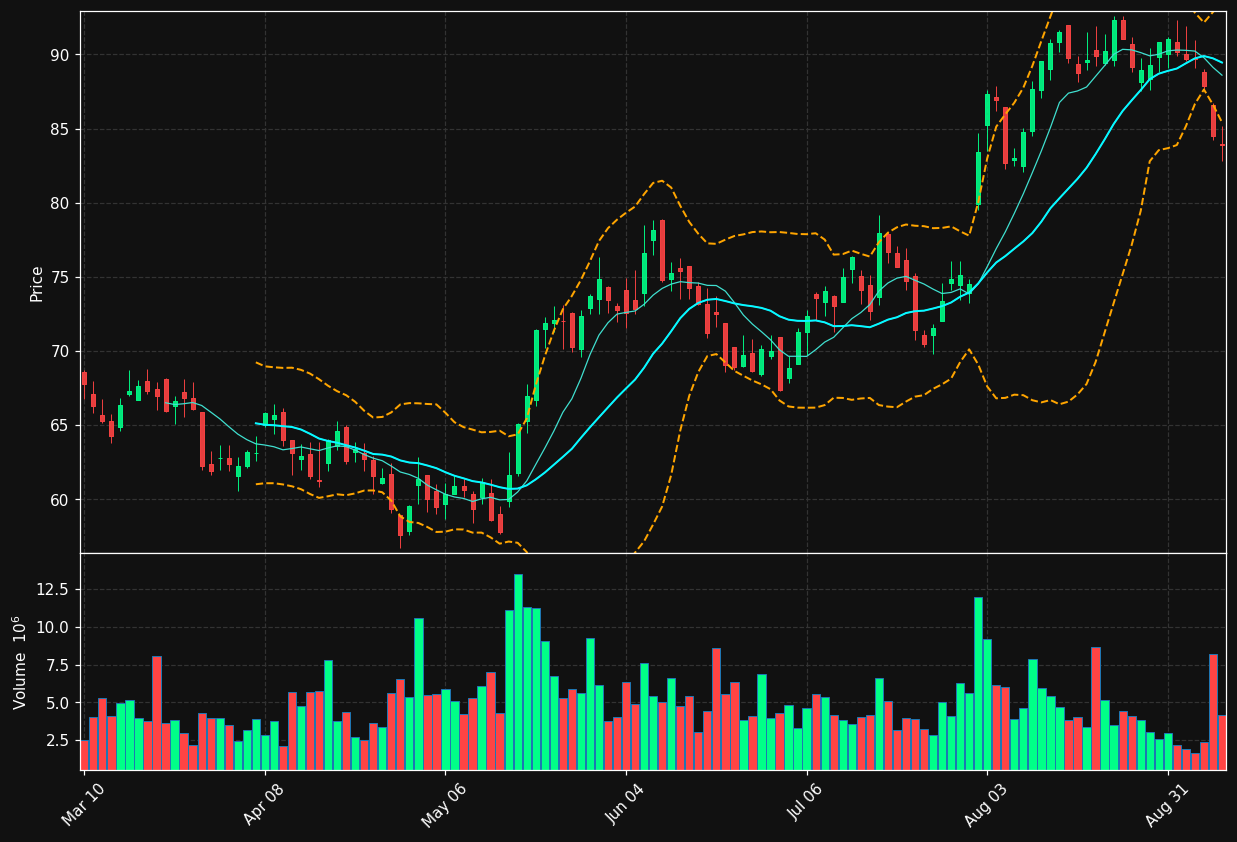
Task: Click the Aug 31 date label
Action: click(1168, 804)
